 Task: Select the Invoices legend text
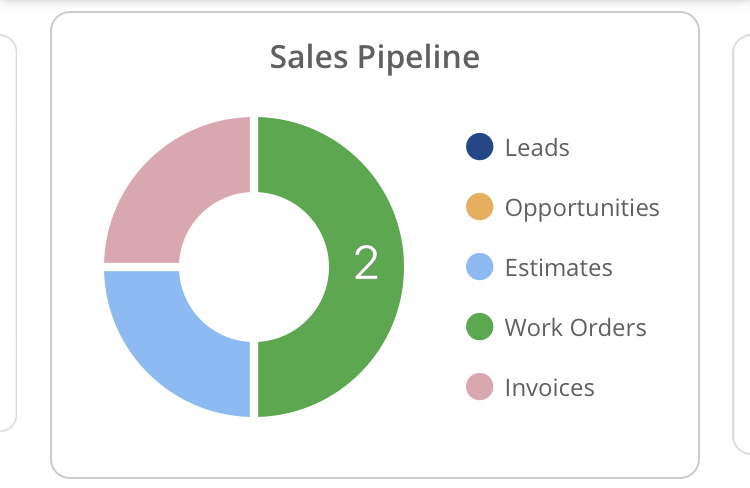tap(549, 387)
